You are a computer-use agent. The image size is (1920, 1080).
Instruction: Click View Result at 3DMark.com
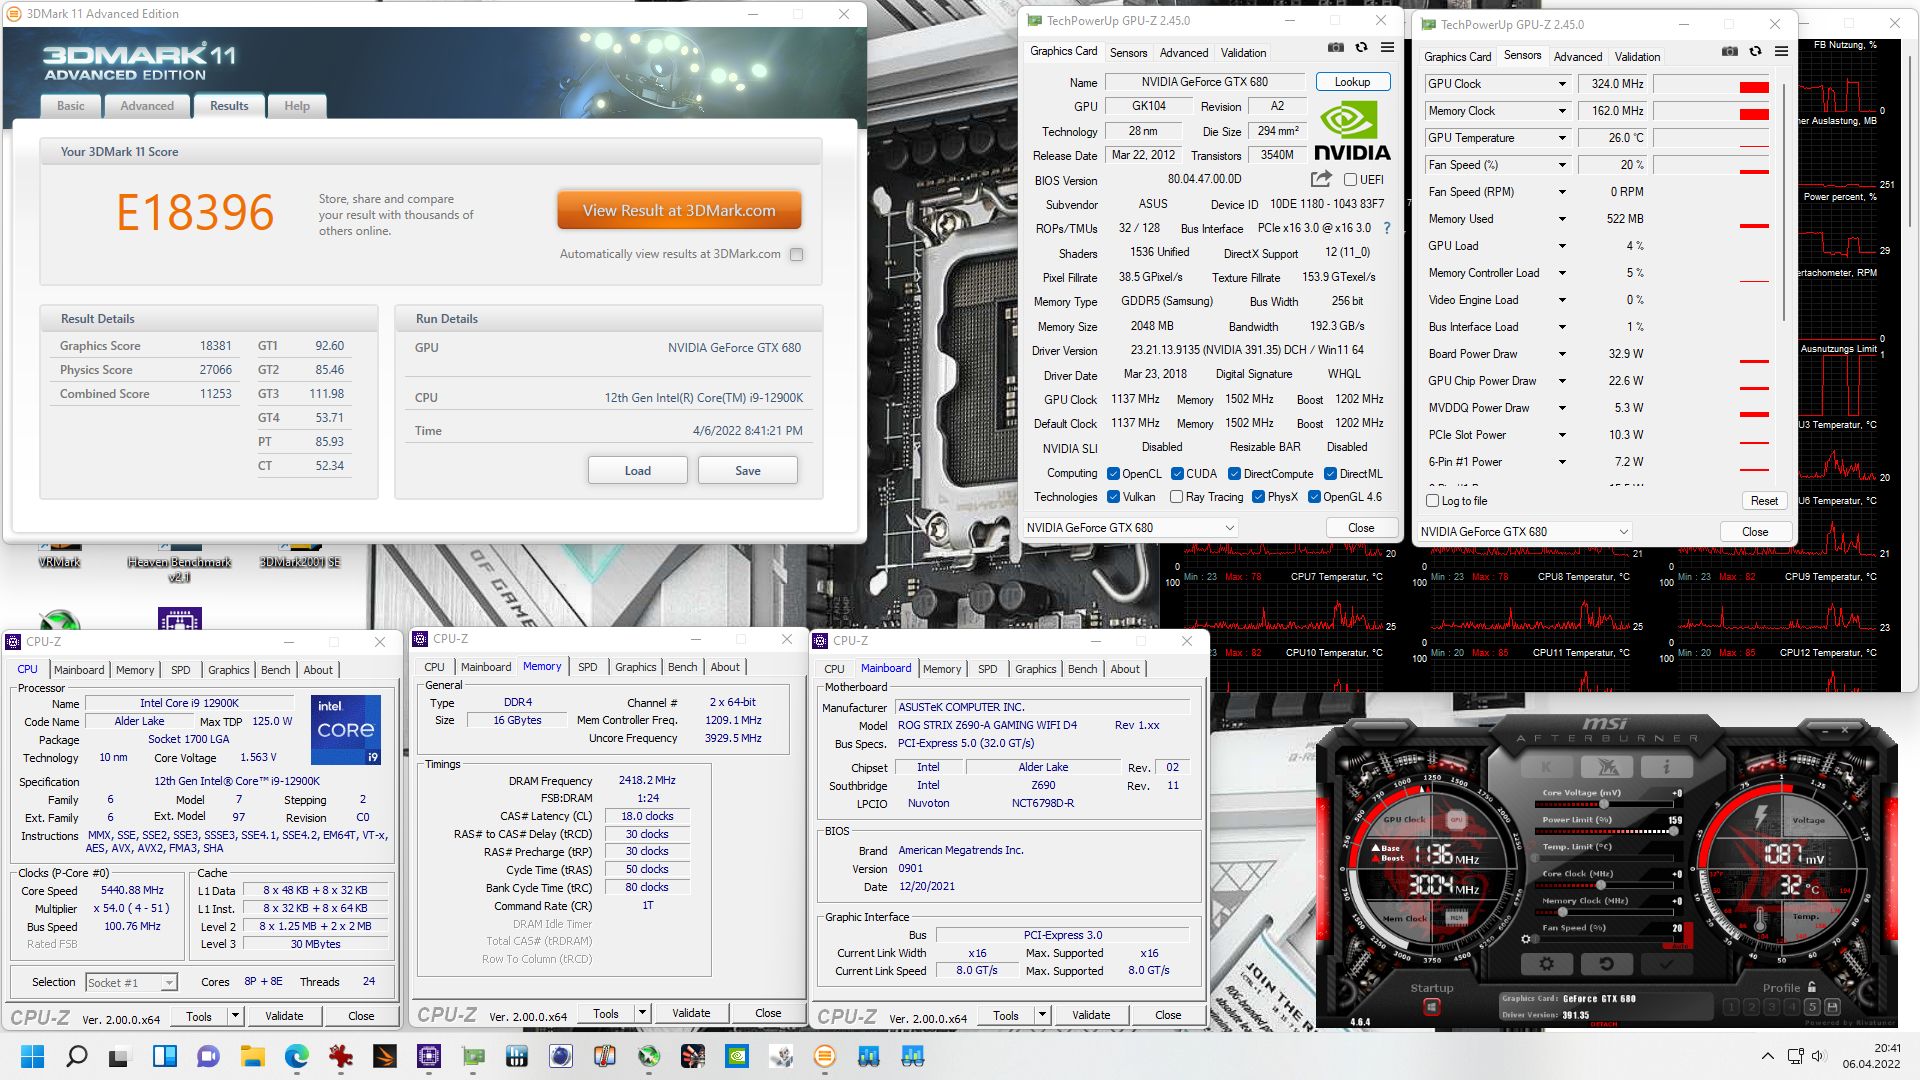(679, 211)
